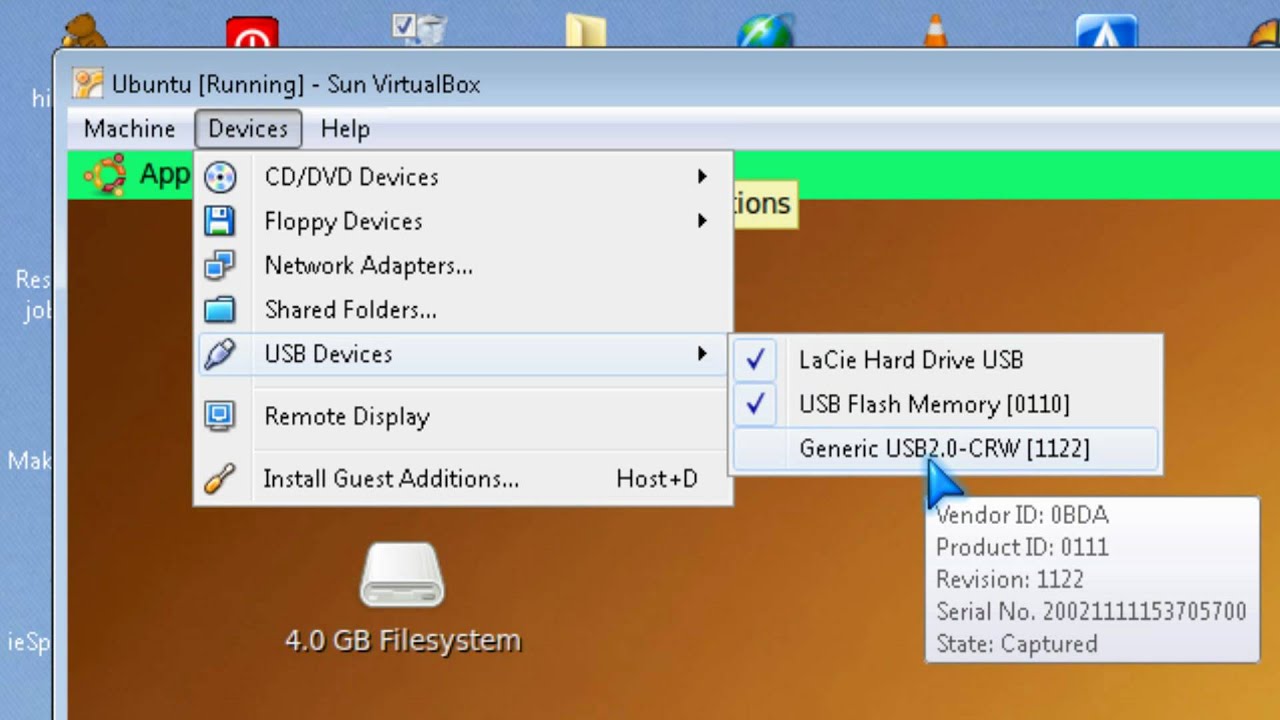Click the VirtualBox title bar icon

tap(88, 84)
